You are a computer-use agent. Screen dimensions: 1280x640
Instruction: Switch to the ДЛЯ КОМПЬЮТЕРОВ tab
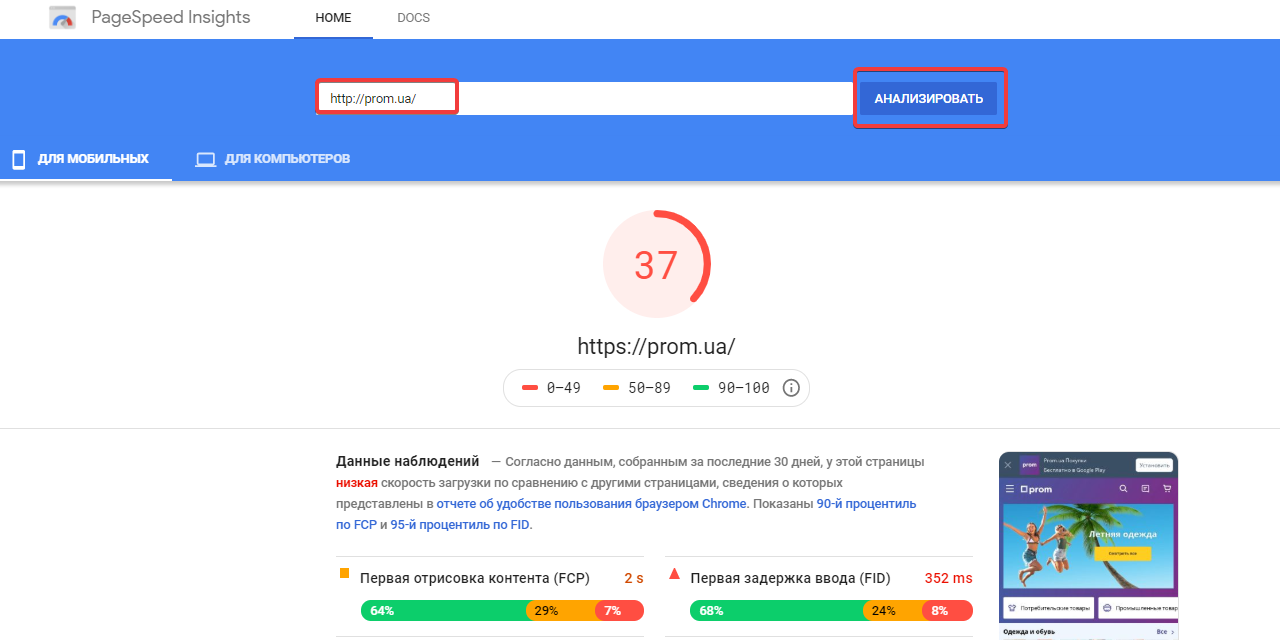pos(273,159)
